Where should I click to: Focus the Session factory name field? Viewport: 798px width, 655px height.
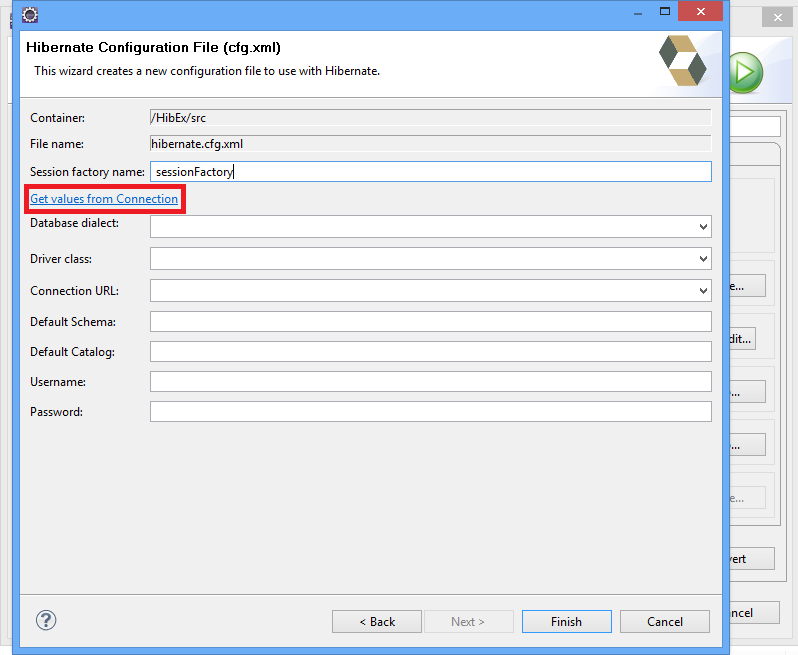[431, 172]
